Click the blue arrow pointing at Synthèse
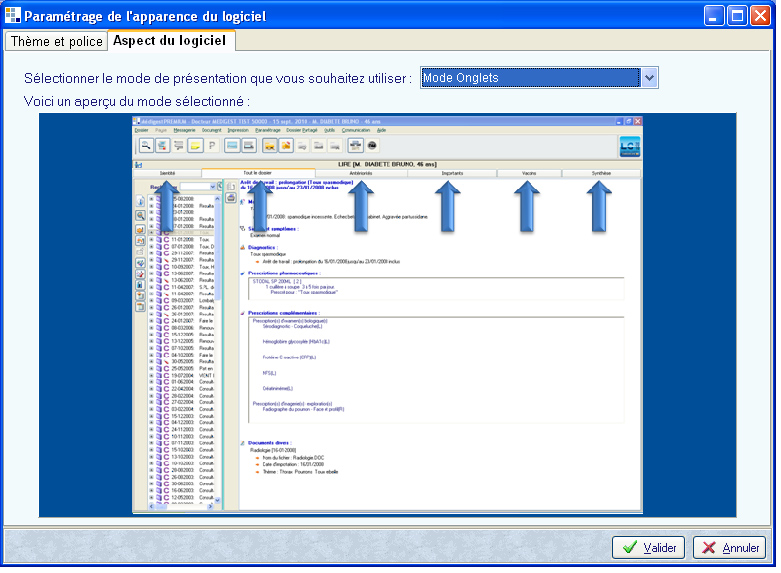 coord(601,205)
